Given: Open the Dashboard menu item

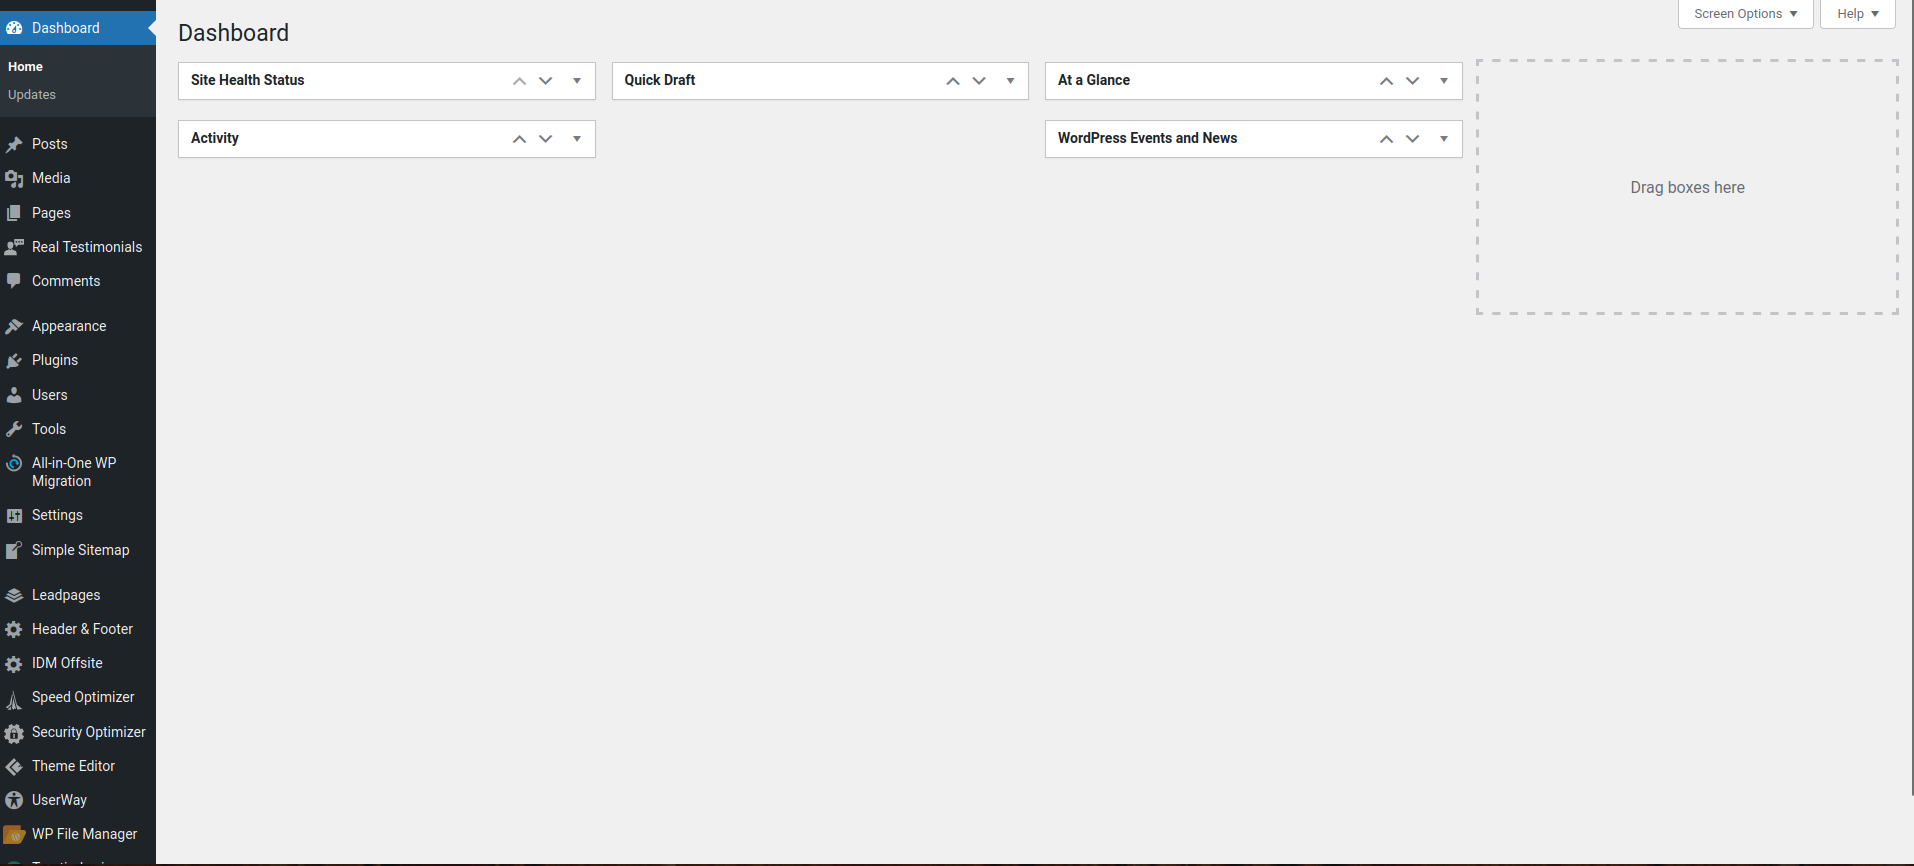Looking at the screenshot, I should click(78, 28).
